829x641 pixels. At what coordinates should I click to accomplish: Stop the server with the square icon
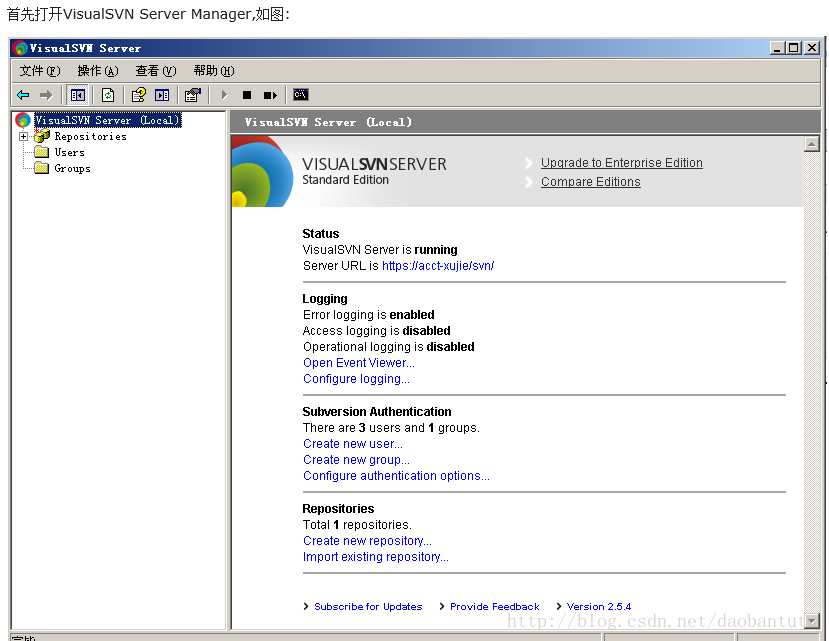click(x=247, y=95)
